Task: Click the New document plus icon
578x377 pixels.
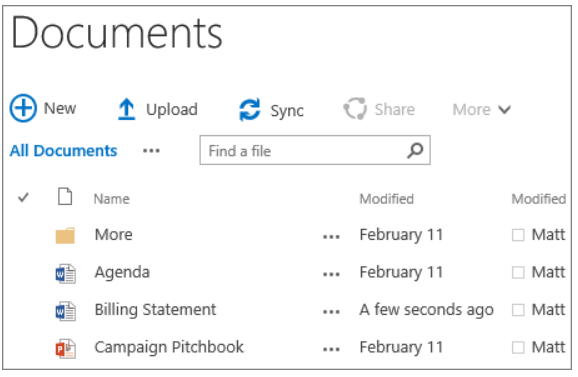Action: tap(23, 108)
